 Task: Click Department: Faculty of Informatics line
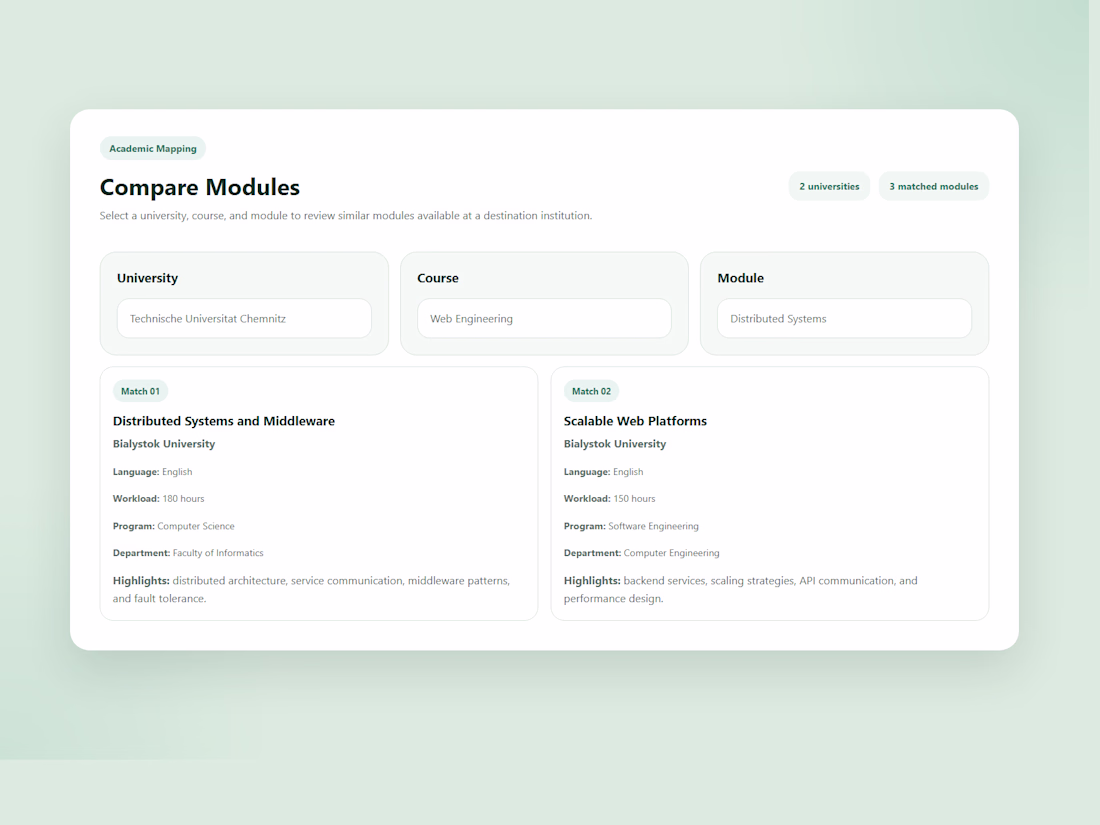tap(188, 553)
